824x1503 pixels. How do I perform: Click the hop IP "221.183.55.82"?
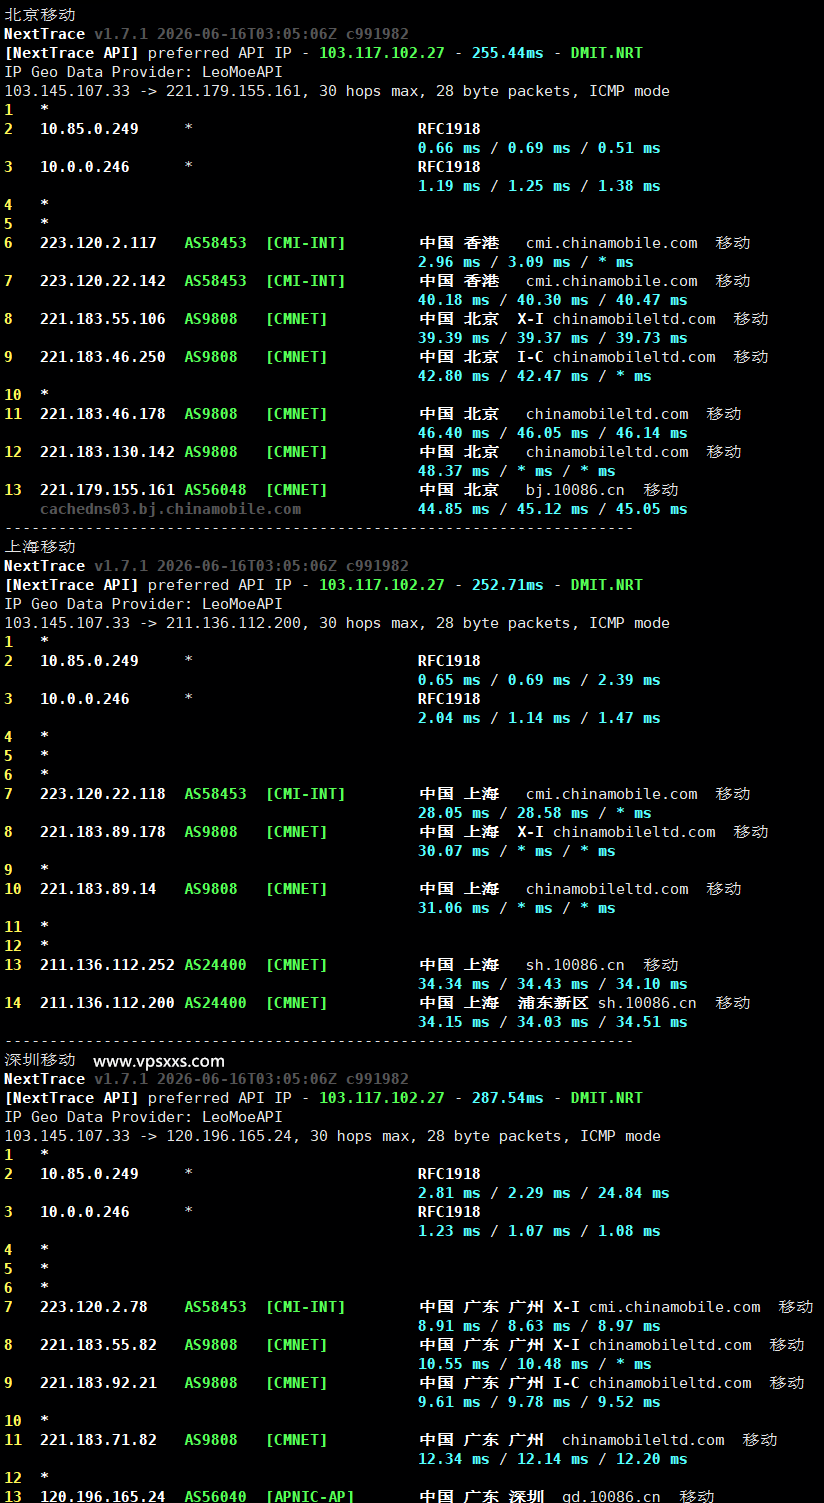click(98, 1345)
